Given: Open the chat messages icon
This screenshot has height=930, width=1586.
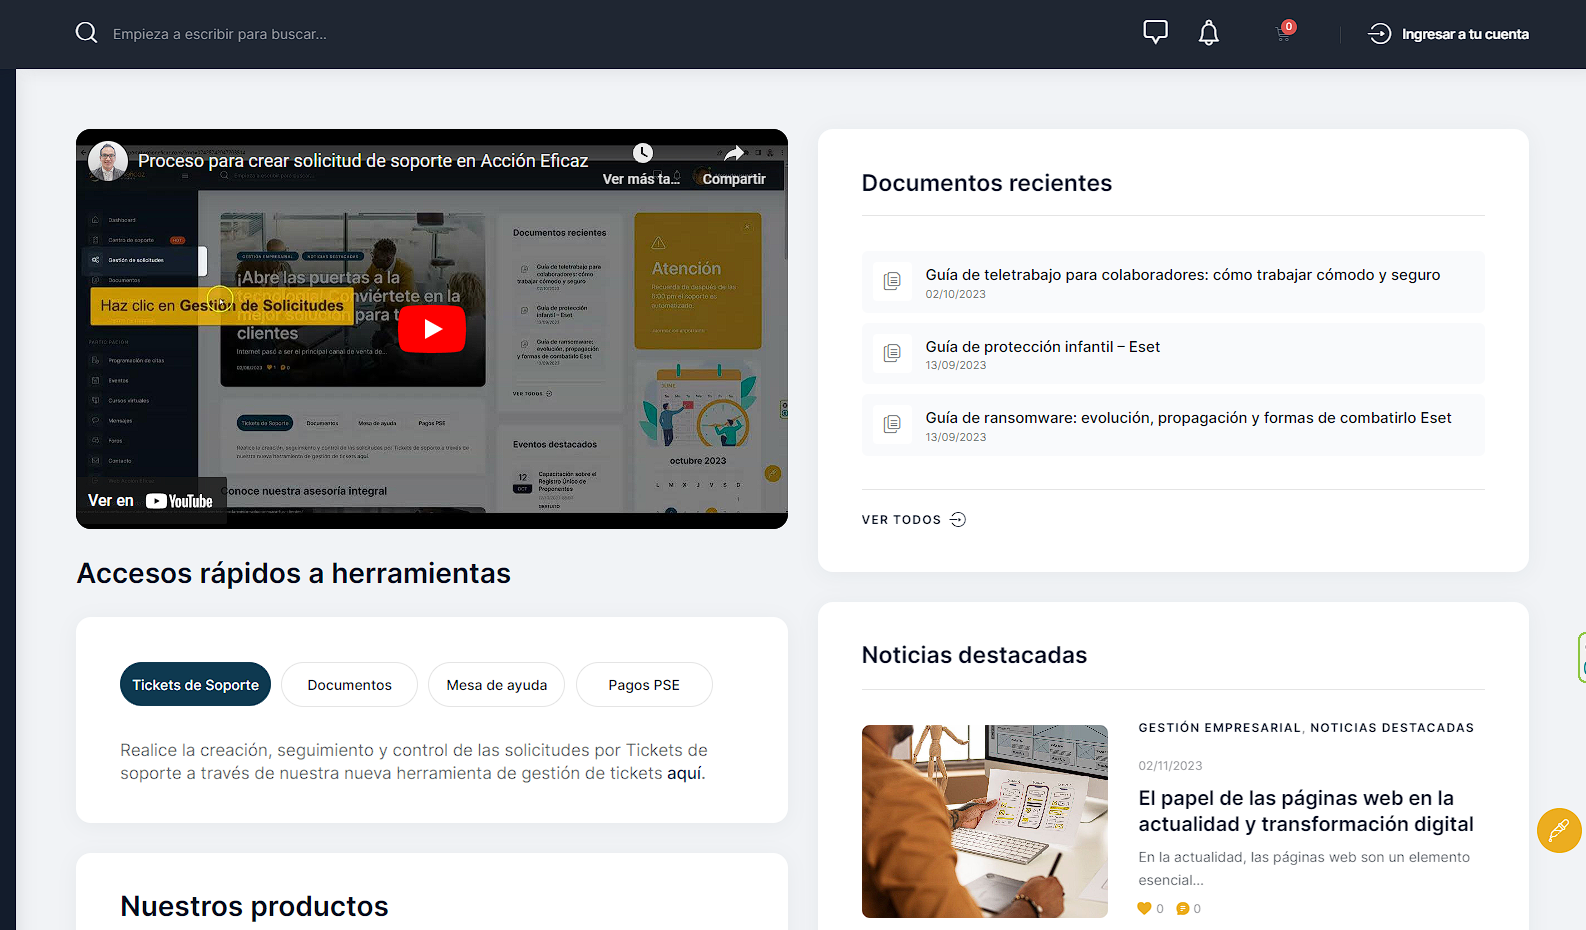Looking at the screenshot, I should pos(1155,33).
